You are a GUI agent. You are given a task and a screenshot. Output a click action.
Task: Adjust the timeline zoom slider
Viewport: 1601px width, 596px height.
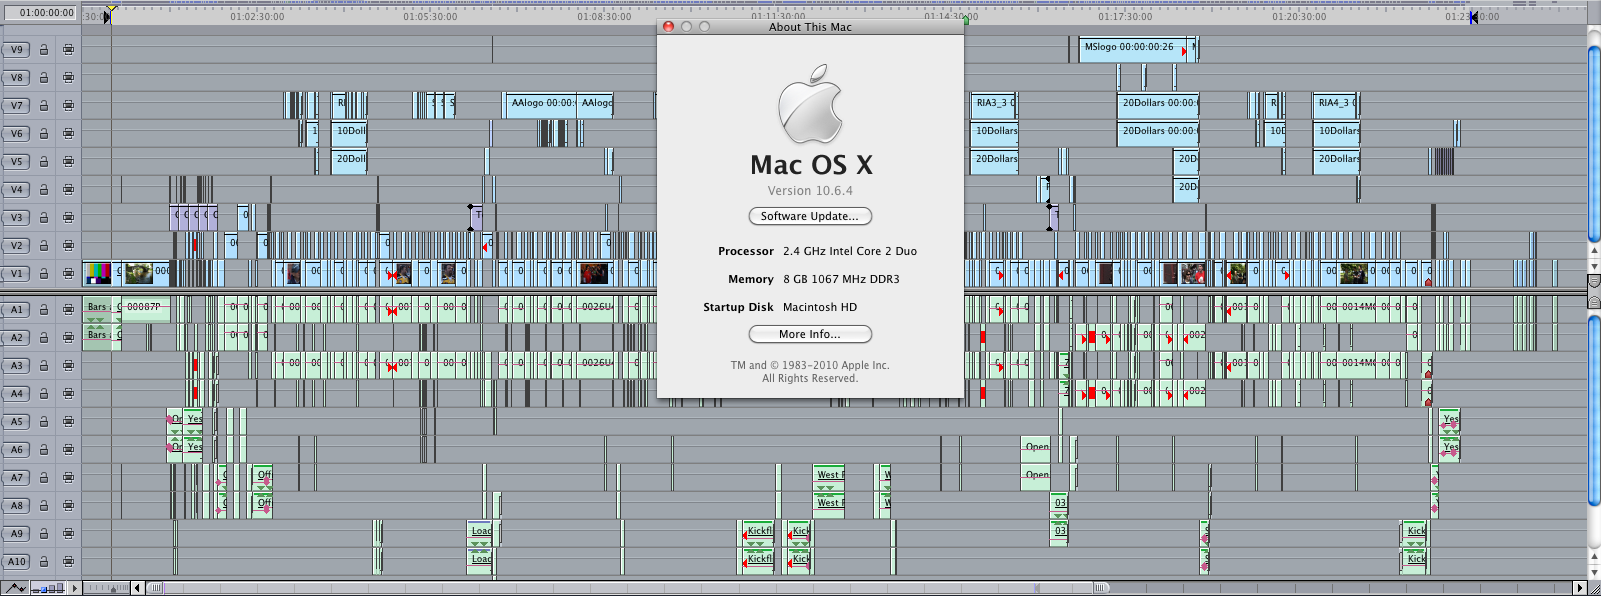tap(106, 588)
